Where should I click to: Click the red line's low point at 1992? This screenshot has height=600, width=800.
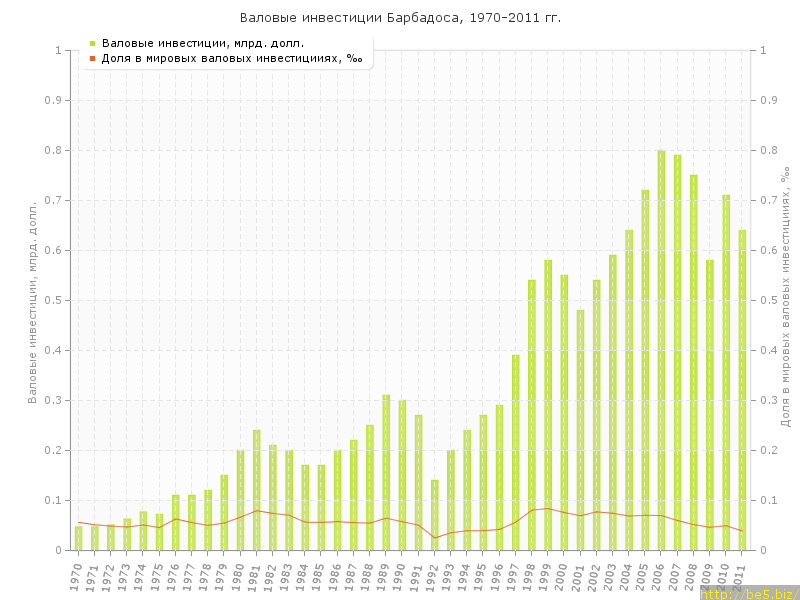(x=434, y=538)
